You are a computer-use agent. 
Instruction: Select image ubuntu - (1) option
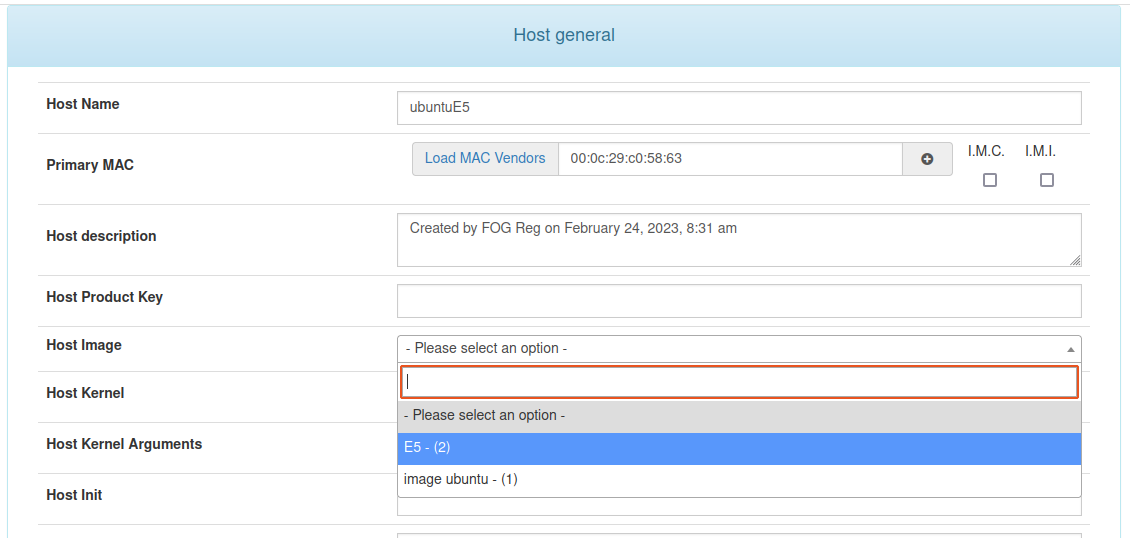(739, 480)
